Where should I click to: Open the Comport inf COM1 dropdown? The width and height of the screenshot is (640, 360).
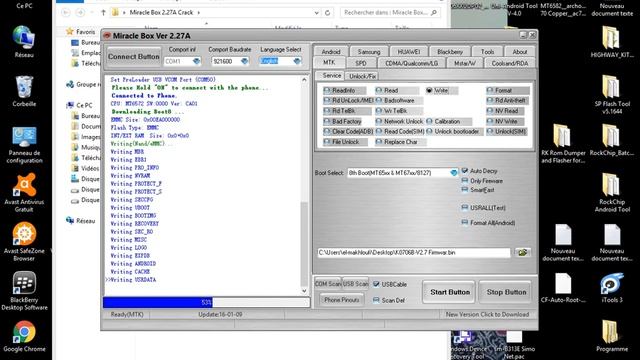(196, 61)
